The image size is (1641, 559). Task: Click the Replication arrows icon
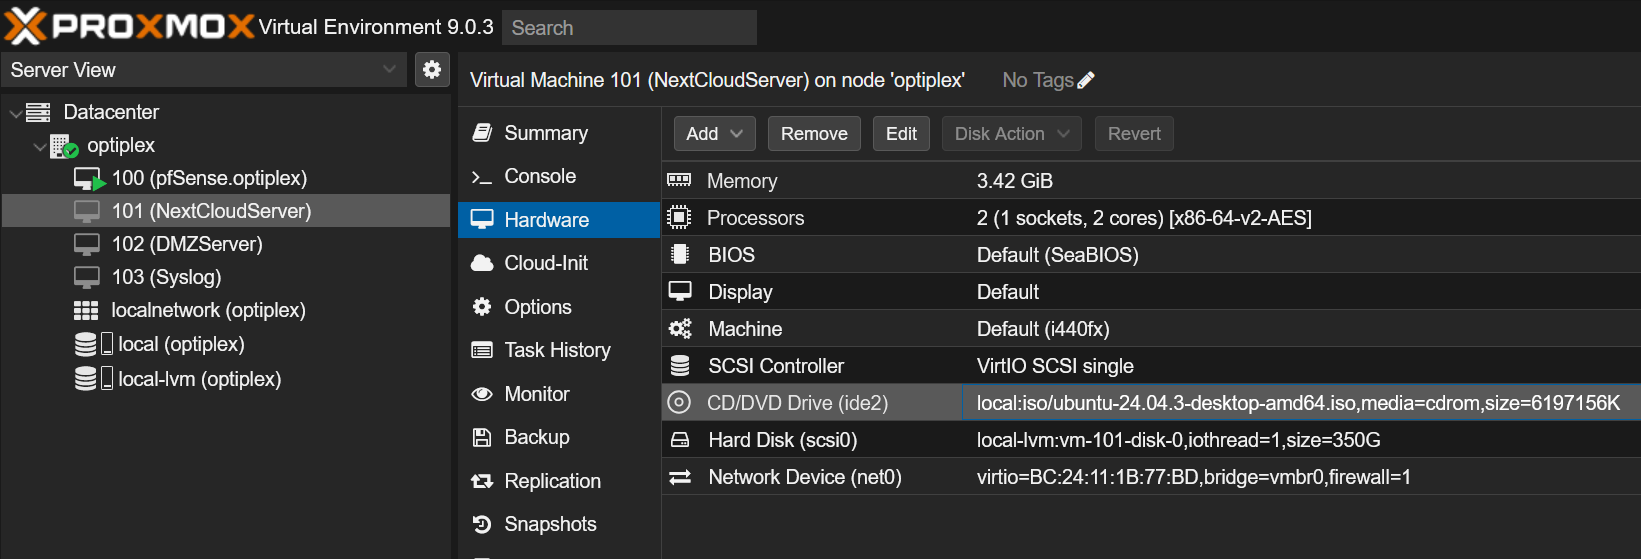tap(482, 481)
